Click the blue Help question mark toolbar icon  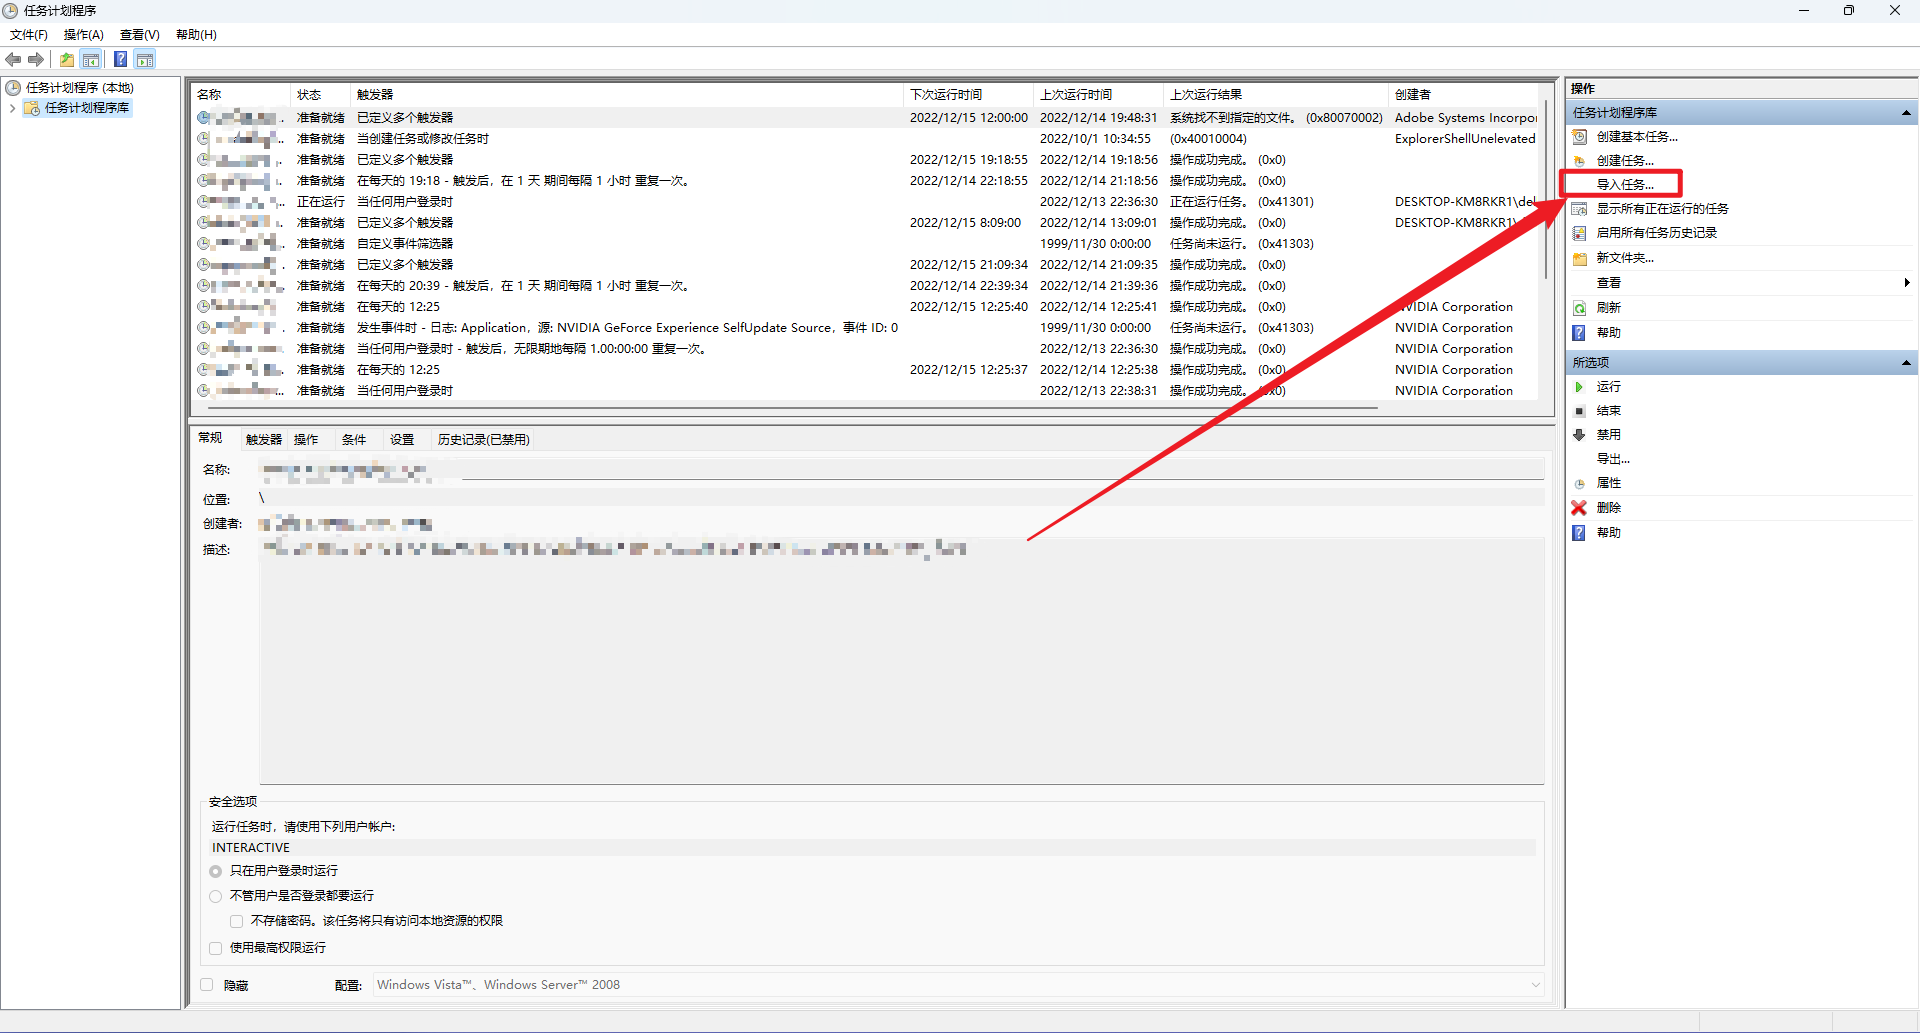tap(120, 59)
